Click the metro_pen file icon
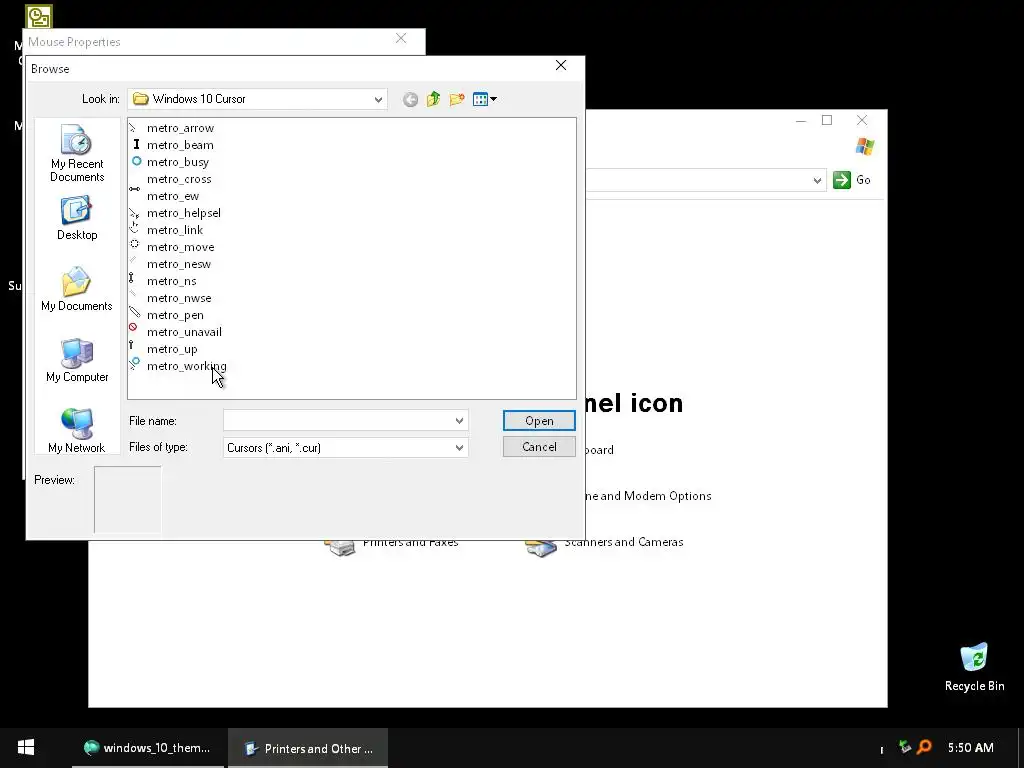The height and width of the screenshot is (768, 1024). [135, 312]
